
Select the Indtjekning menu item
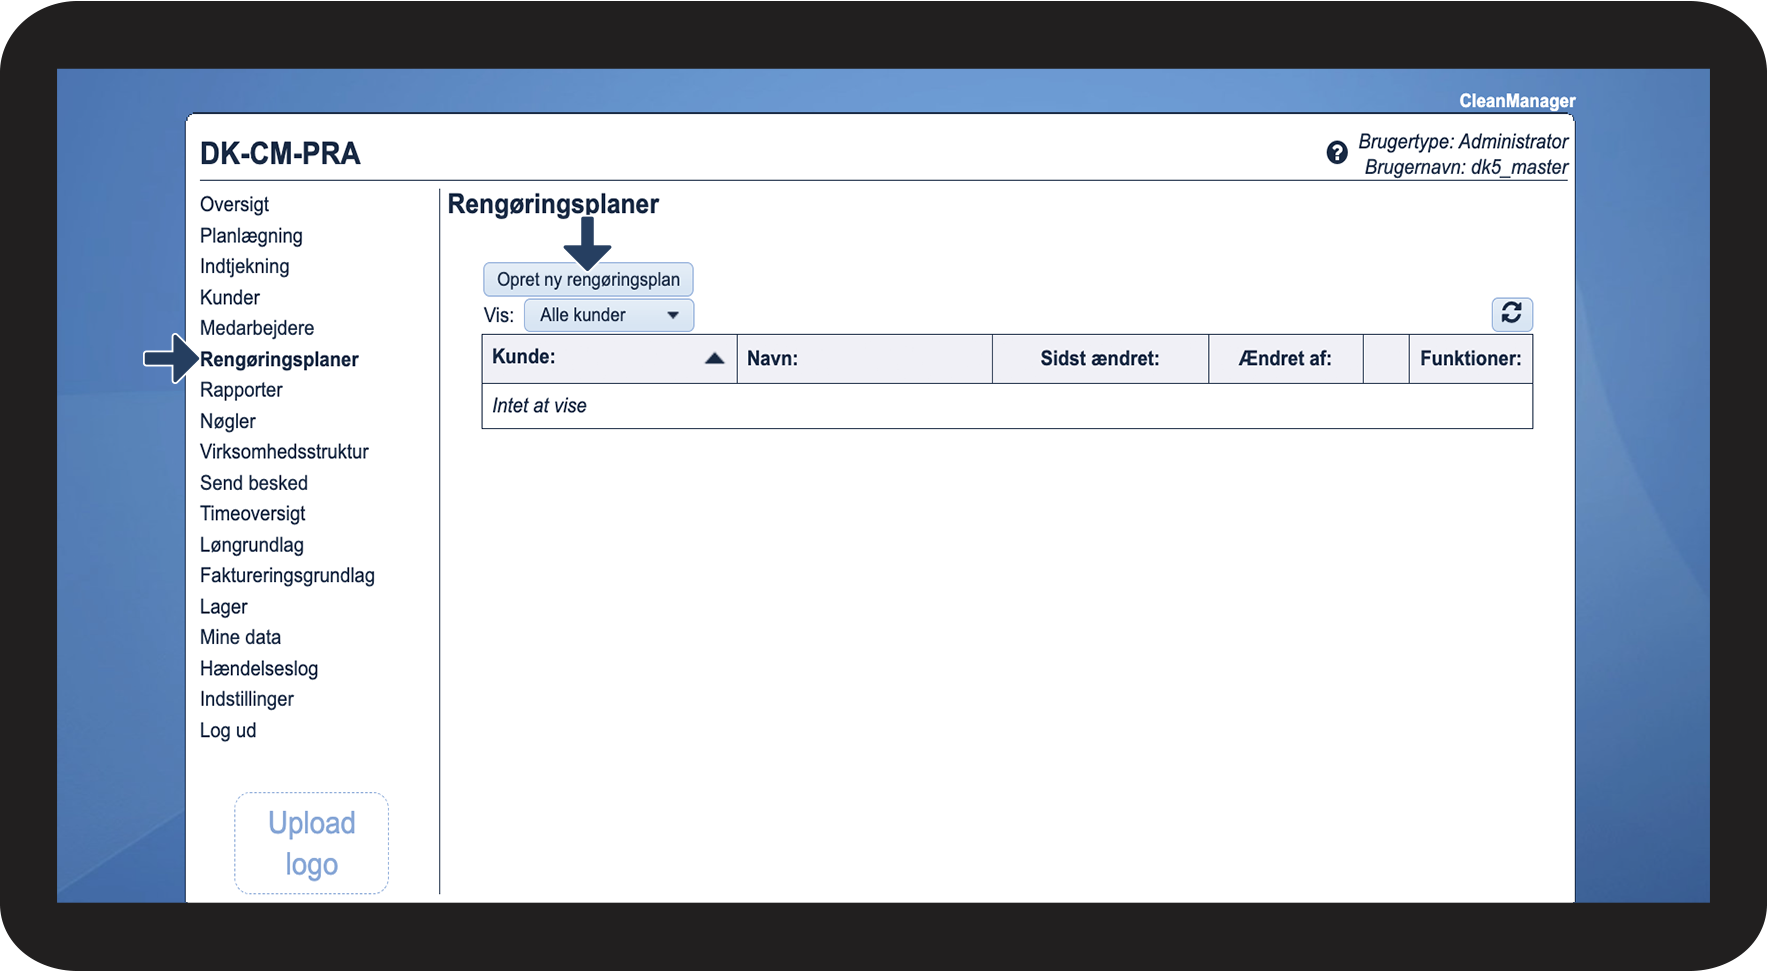[245, 267]
